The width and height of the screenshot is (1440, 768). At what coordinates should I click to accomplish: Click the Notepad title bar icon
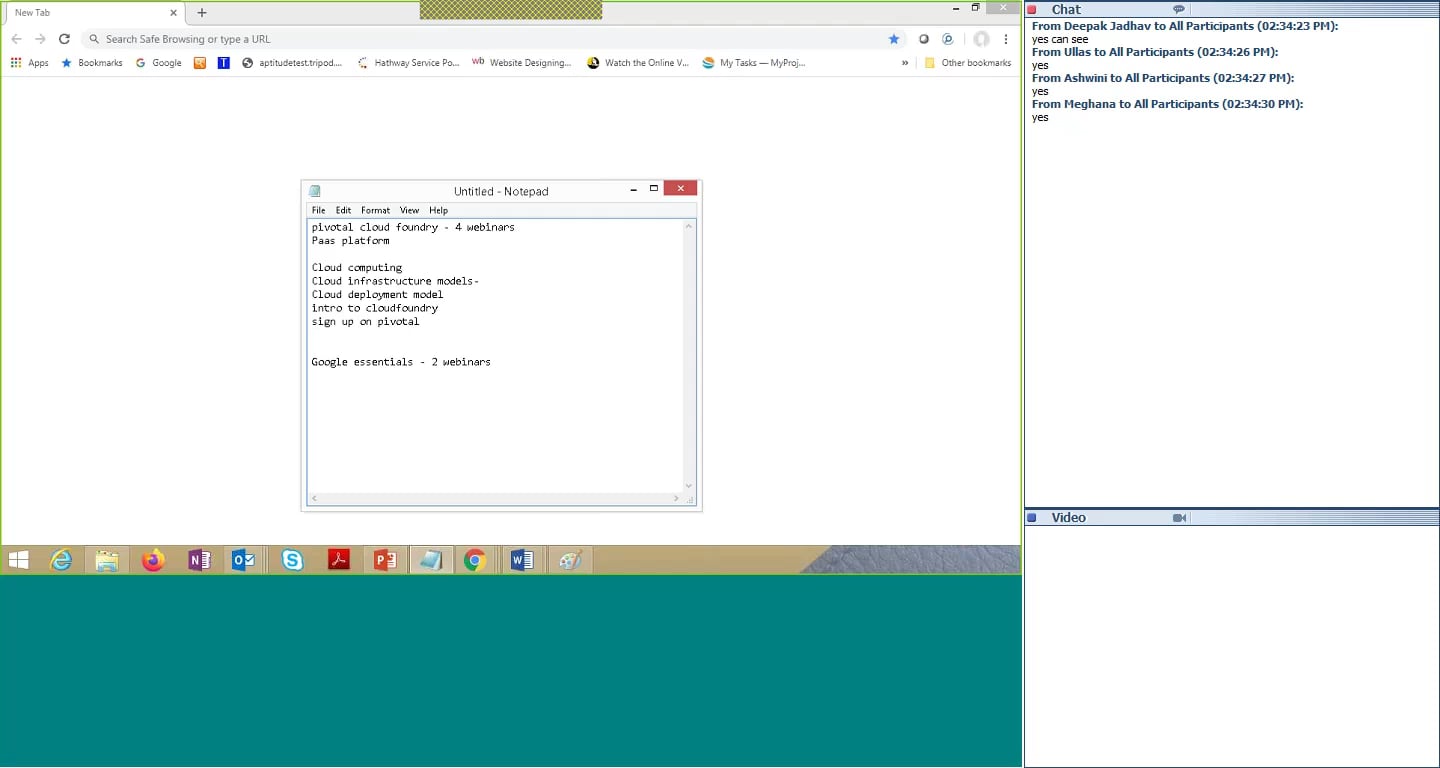(315, 191)
